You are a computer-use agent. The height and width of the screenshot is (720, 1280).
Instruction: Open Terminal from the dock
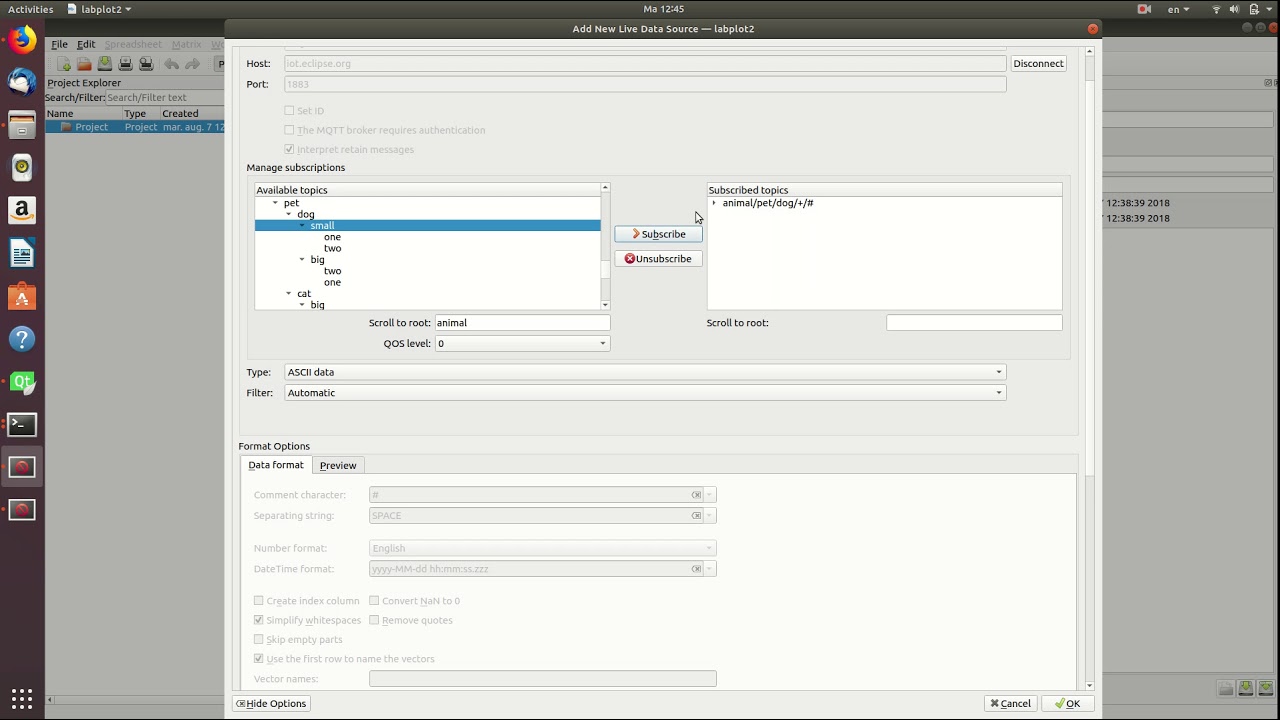pyautogui.click(x=22, y=424)
